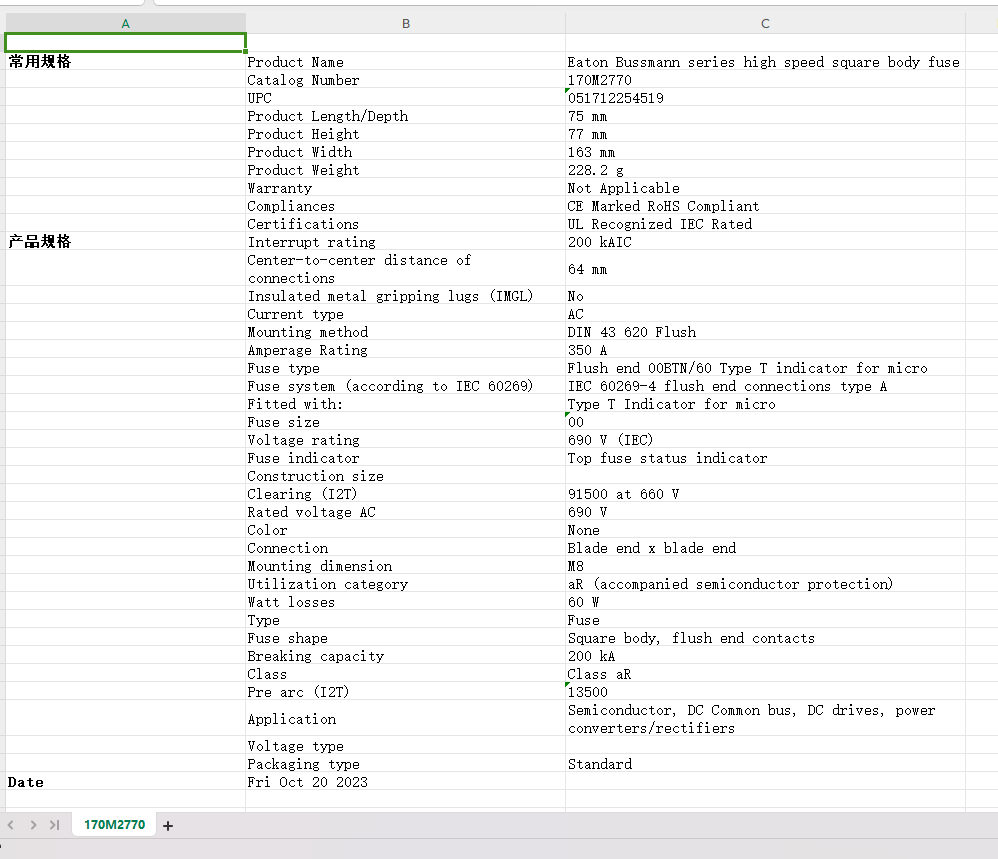Image resolution: width=998 pixels, height=859 pixels.
Task: Select the empty active cell A1
Action: (125, 43)
